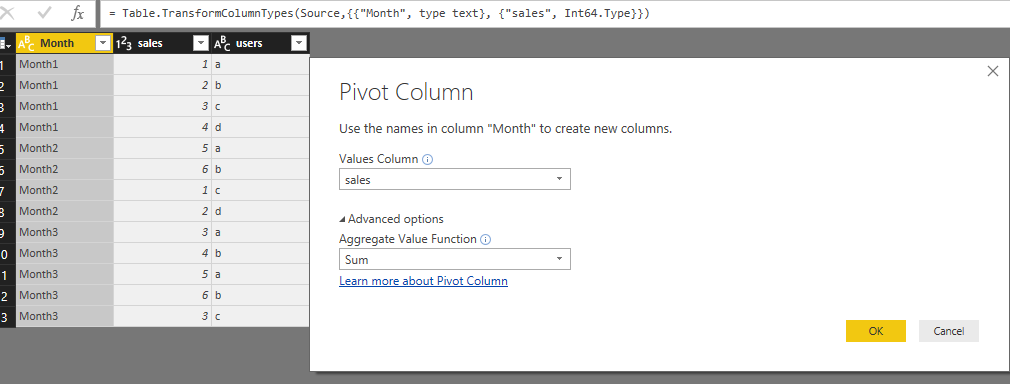Screen dimensions: 1010x384
Task: Select sales value 5 in Month2 user a row
Action: (x=162, y=148)
